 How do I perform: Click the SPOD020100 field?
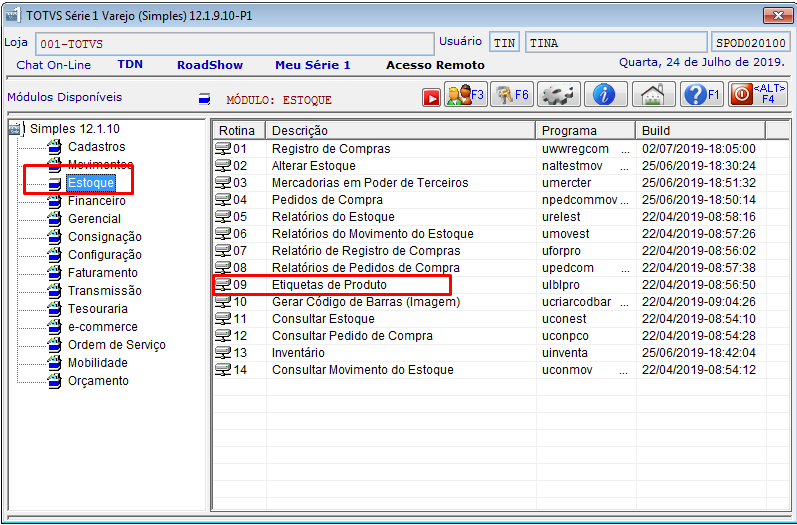750,43
